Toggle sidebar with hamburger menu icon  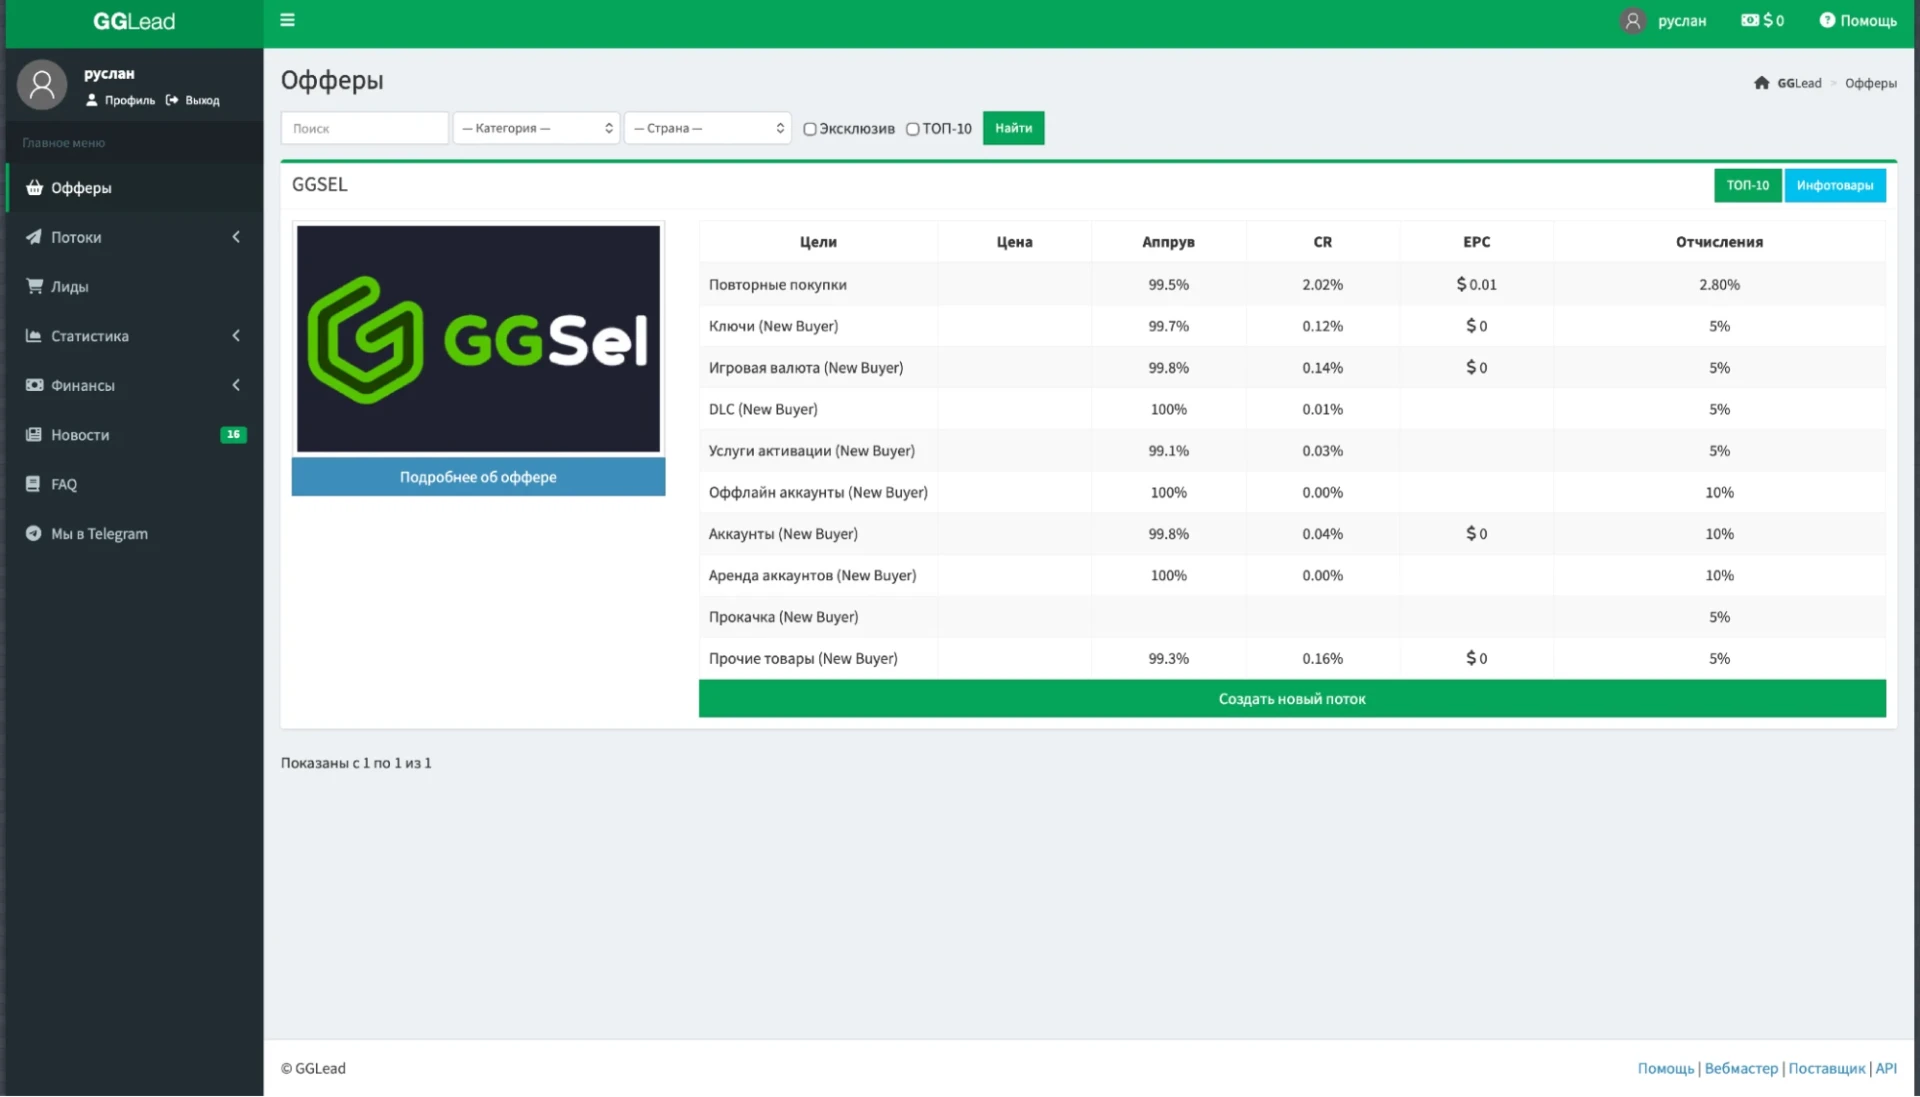tap(287, 20)
